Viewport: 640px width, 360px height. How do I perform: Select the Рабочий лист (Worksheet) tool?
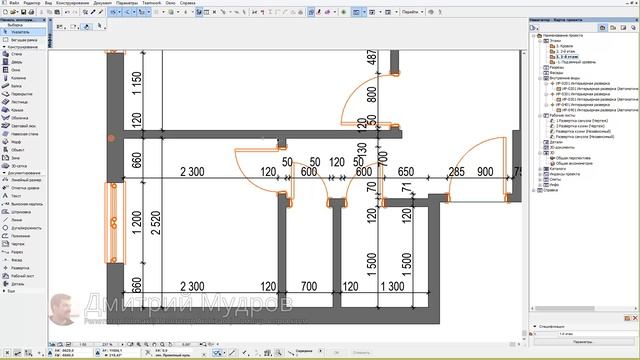tap(23, 276)
